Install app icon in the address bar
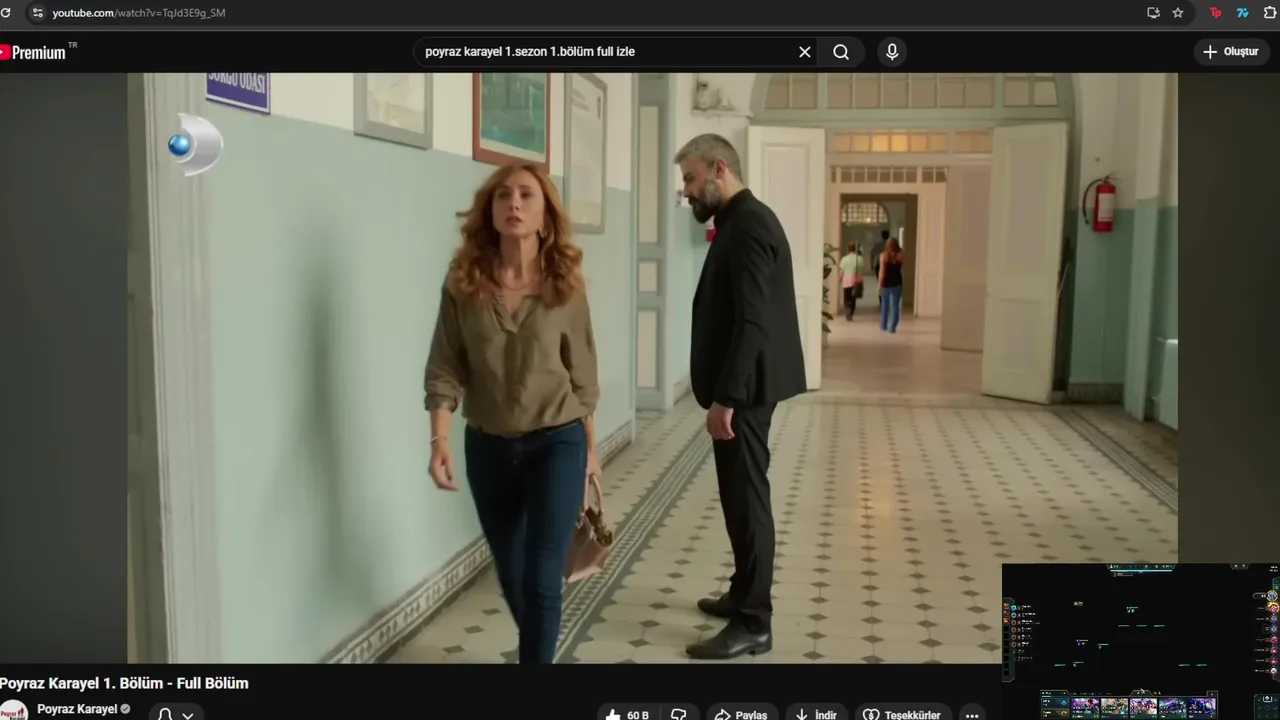The height and width of the screenshot is (720, 1280). 1153,13
